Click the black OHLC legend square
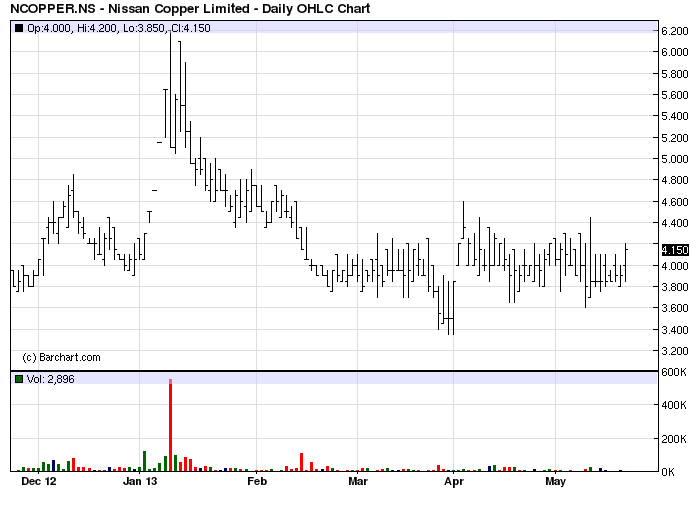The width and height of the screenshot is (700, 512). (x=19, y=28)
